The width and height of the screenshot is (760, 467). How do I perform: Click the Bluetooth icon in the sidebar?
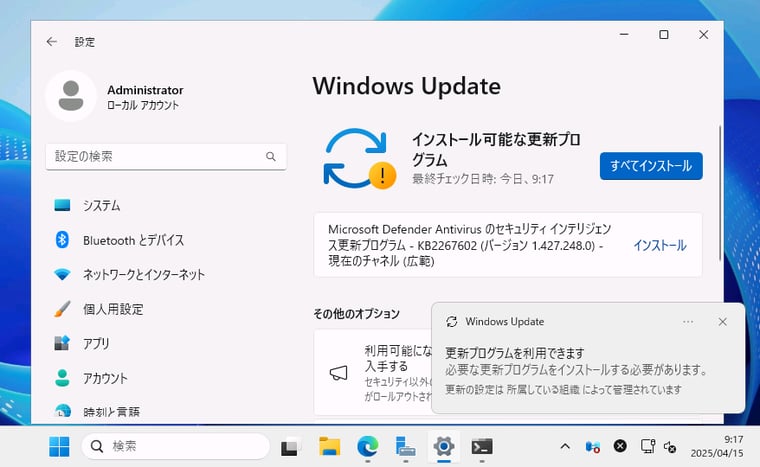pyautogui.click(x=62, y=240)
